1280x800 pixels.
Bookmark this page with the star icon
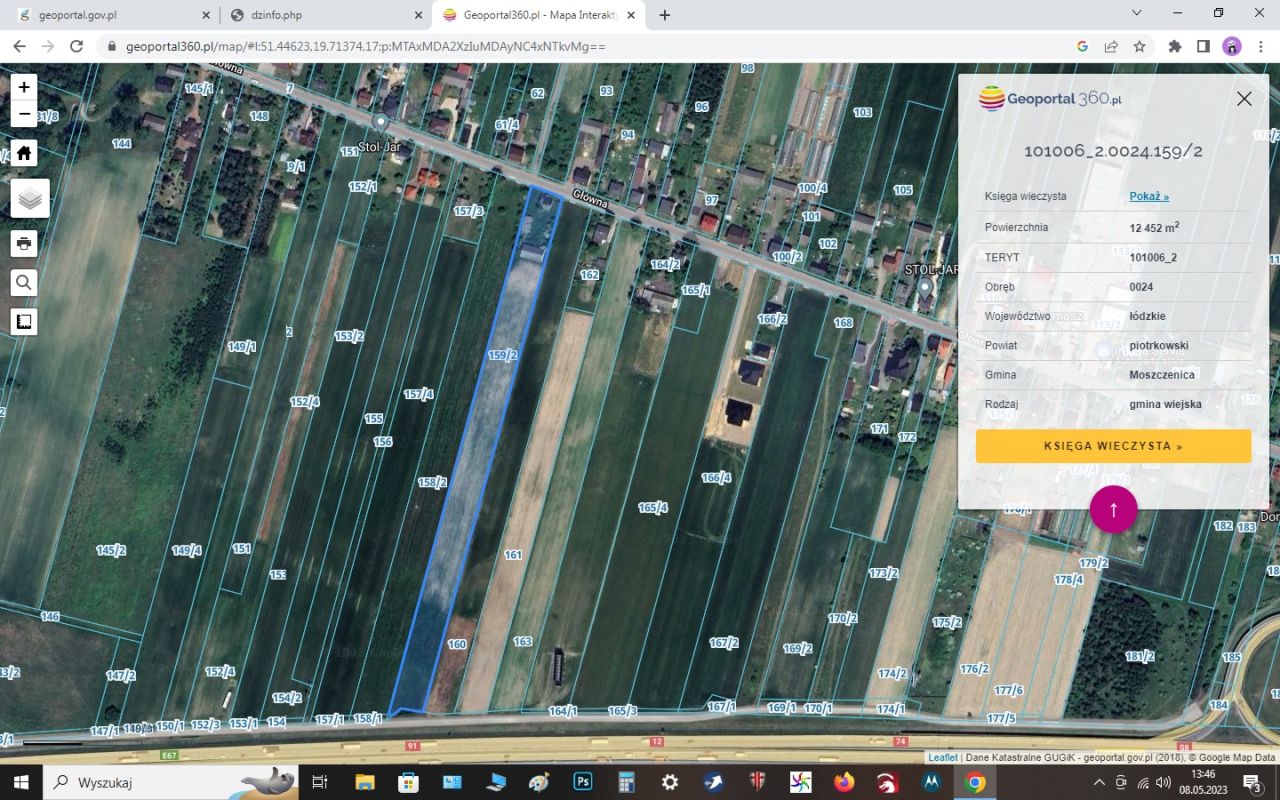(x=1139, y=46)
